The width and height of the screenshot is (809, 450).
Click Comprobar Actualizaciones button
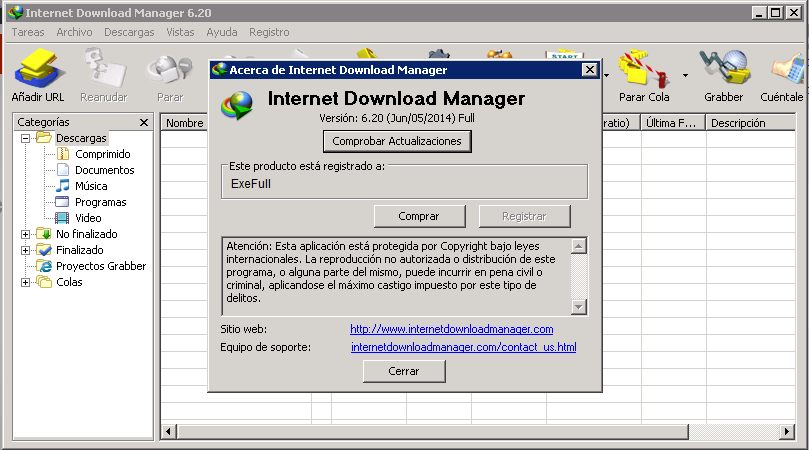(x=397, y=141)
